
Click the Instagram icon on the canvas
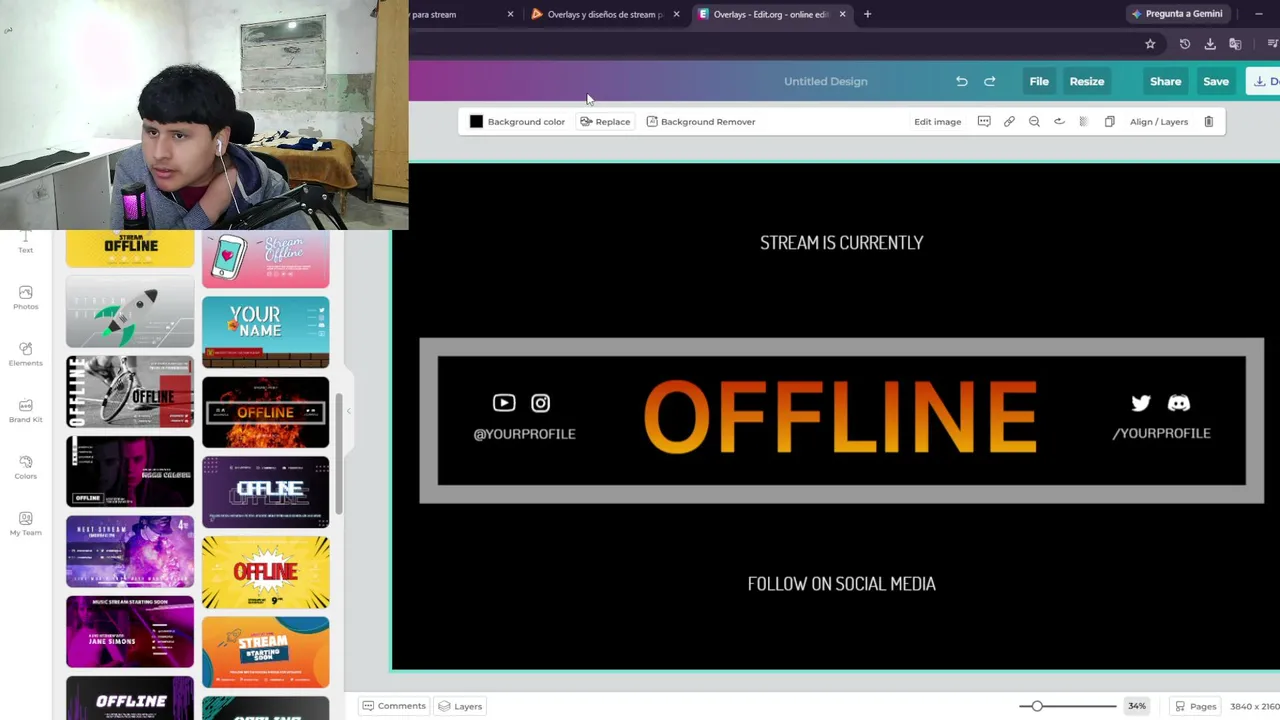point(540,403)
